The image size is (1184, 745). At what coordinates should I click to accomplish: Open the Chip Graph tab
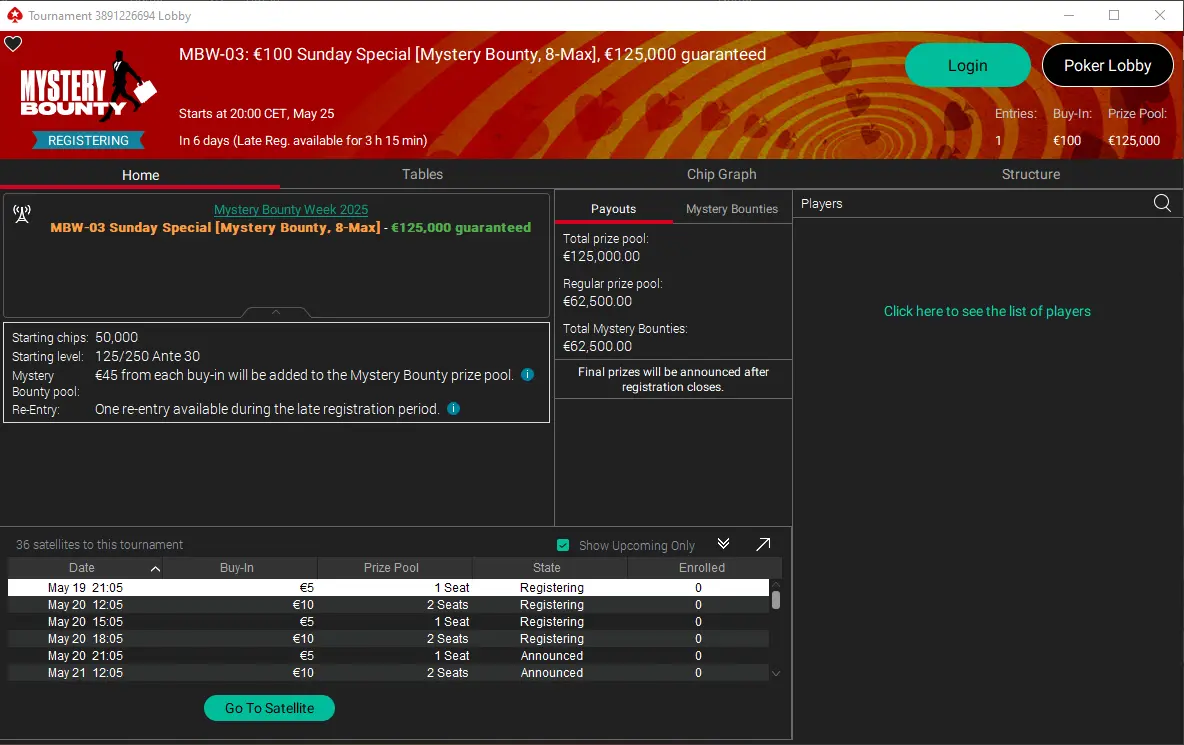[721, 174]
